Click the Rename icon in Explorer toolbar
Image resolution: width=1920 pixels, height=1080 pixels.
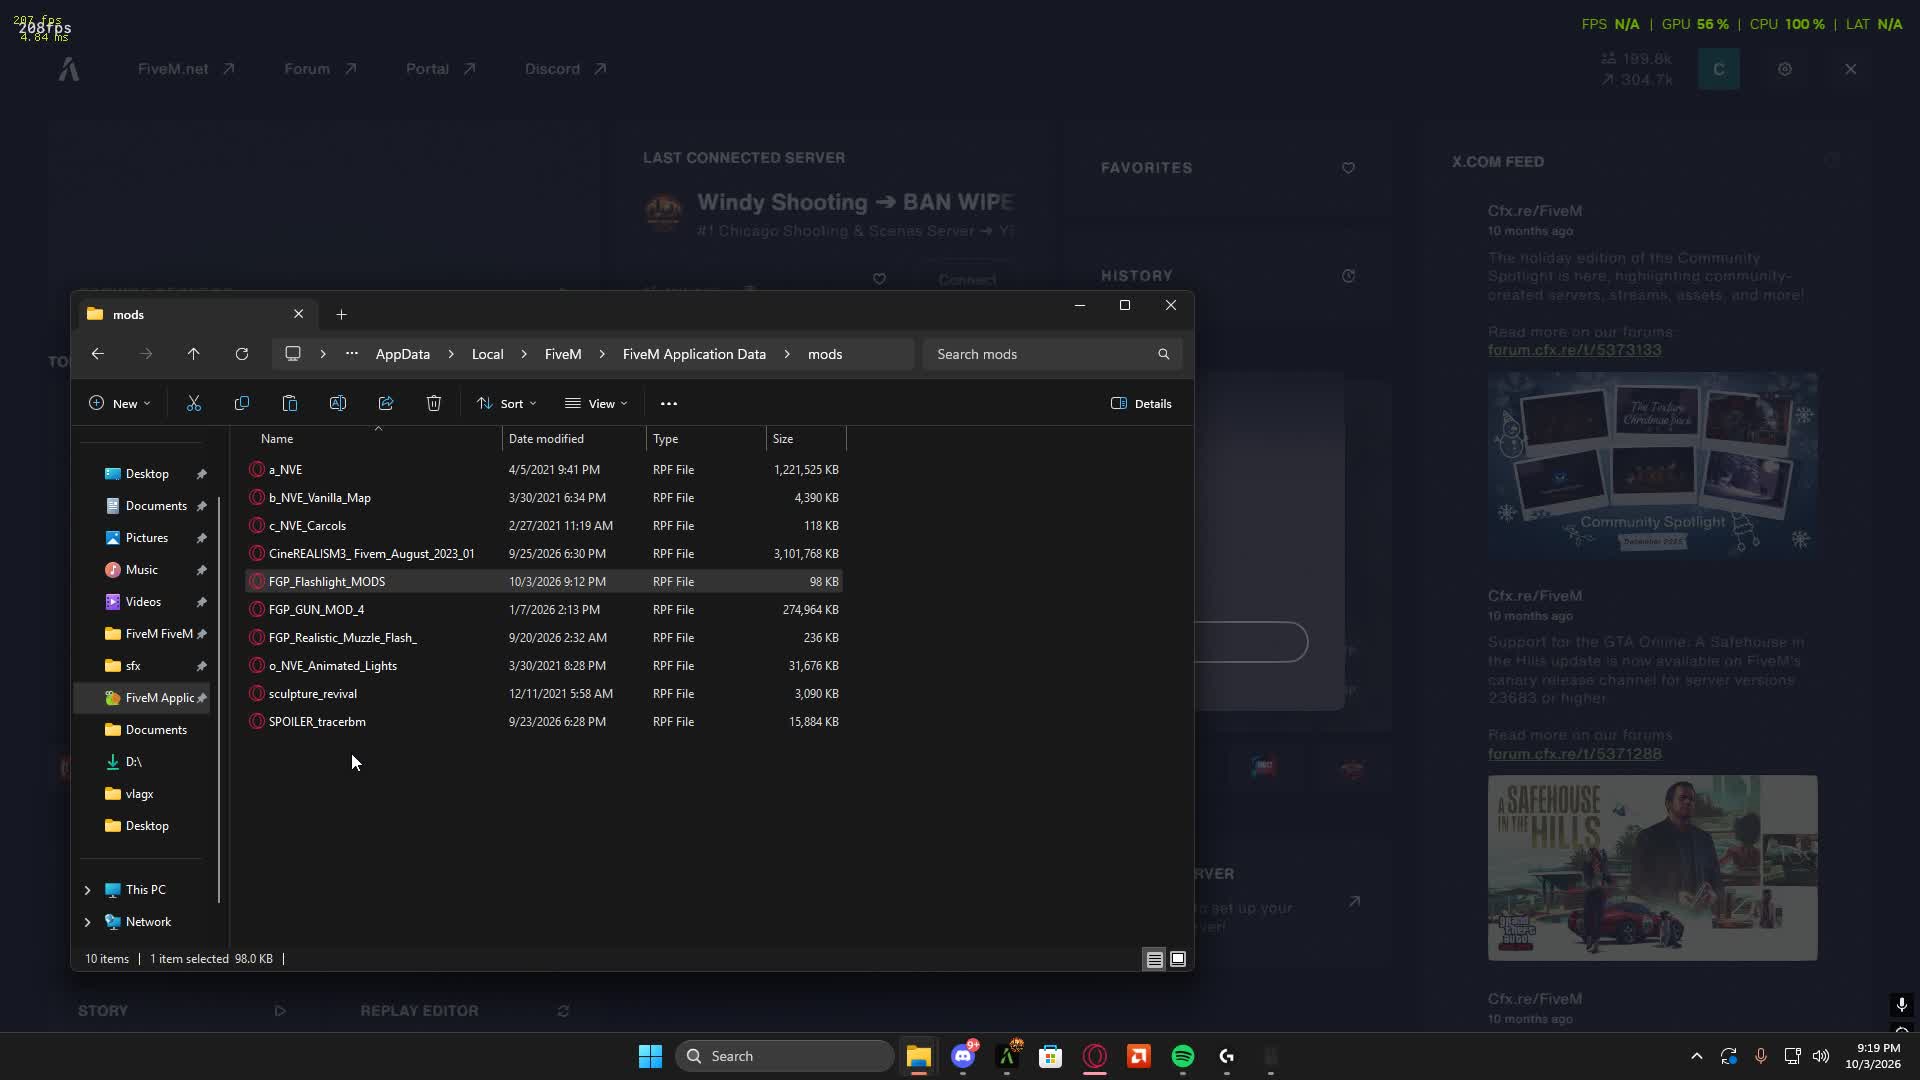338,403
